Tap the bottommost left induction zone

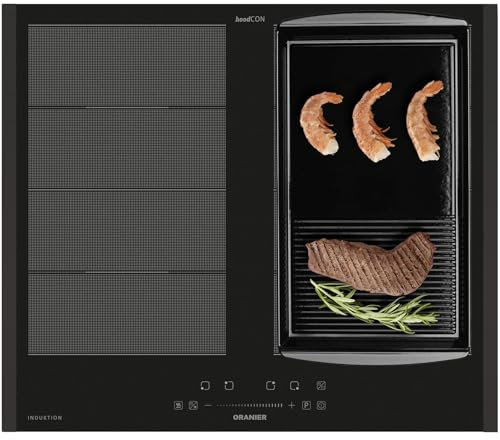[127, 314]
